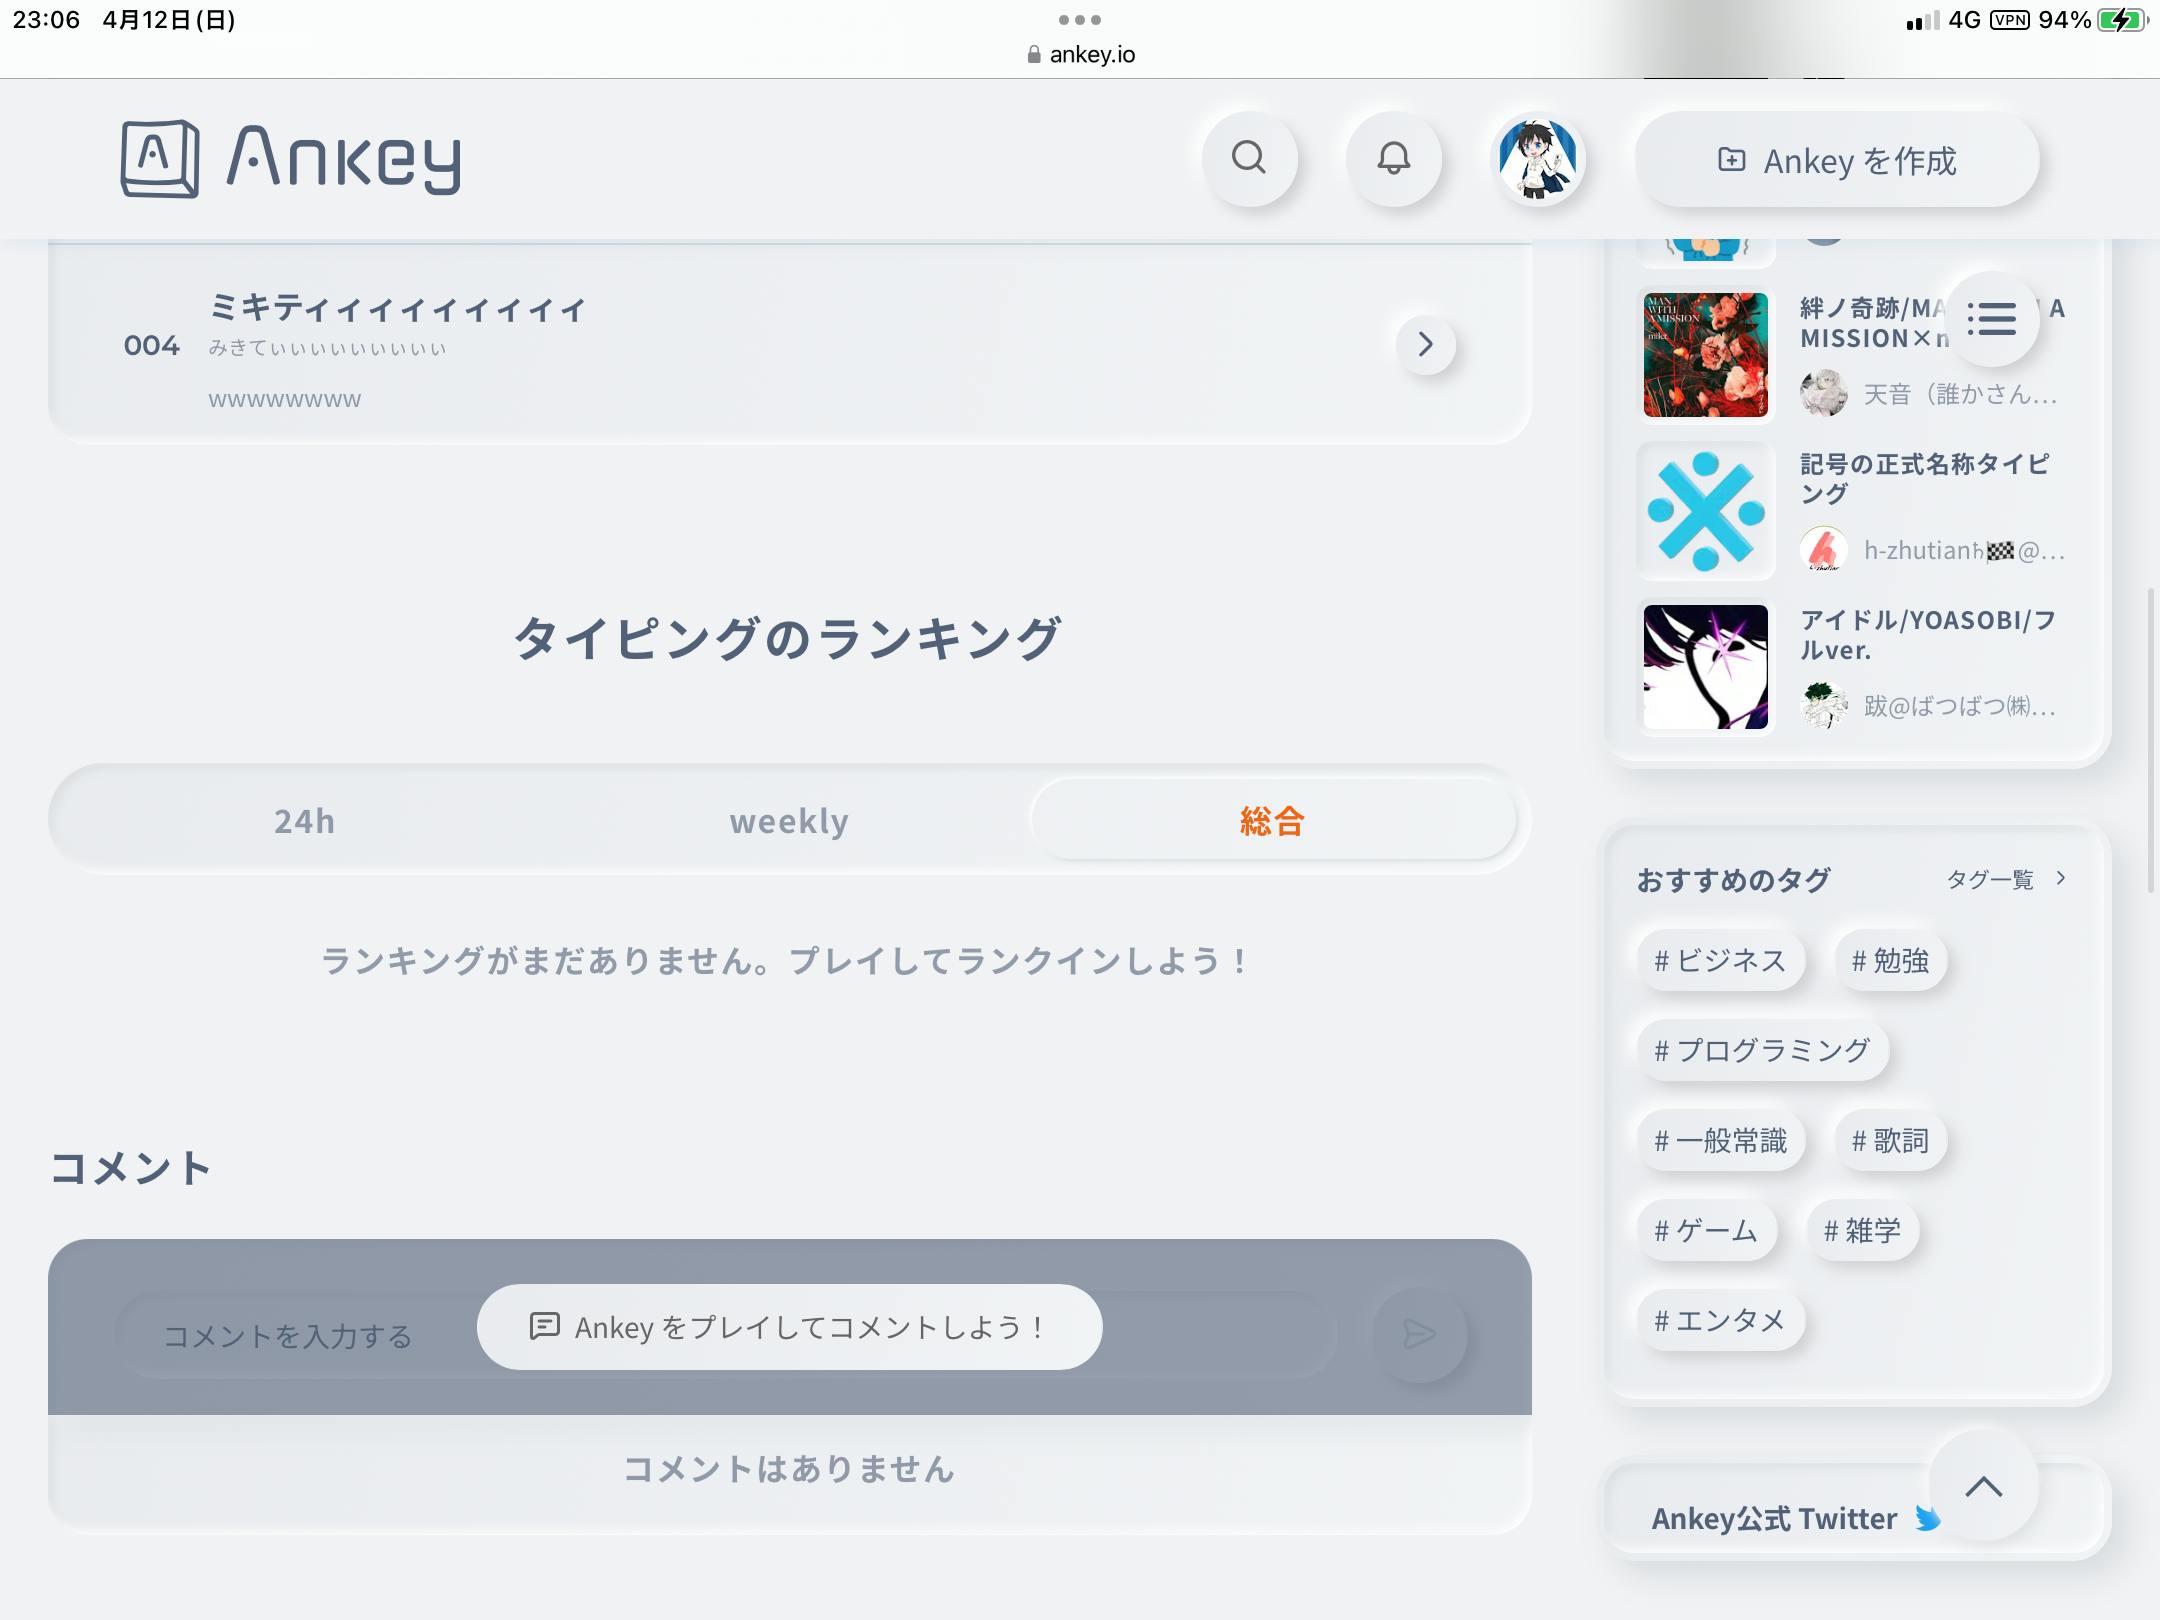Screen dimensions: 2160x1620
Task: Select the #プログラミング tag
Action: pyautogui.click(x=1762, y=1050)
